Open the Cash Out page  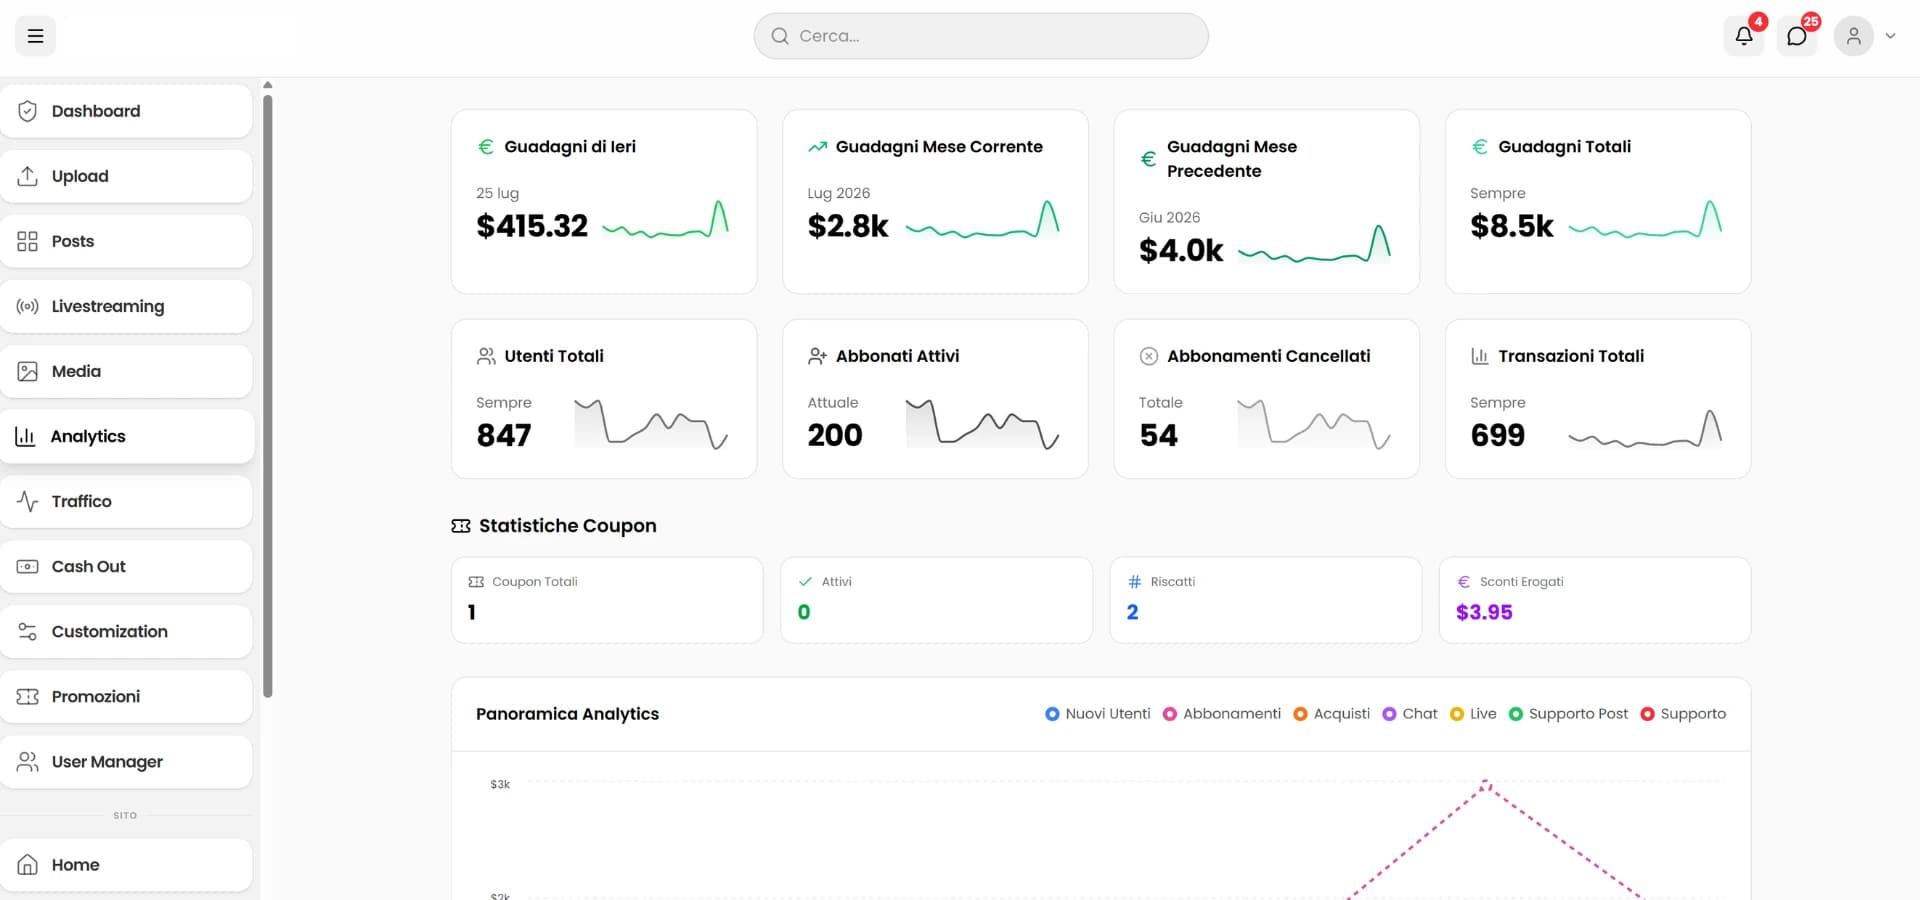[x=126, y=566]
